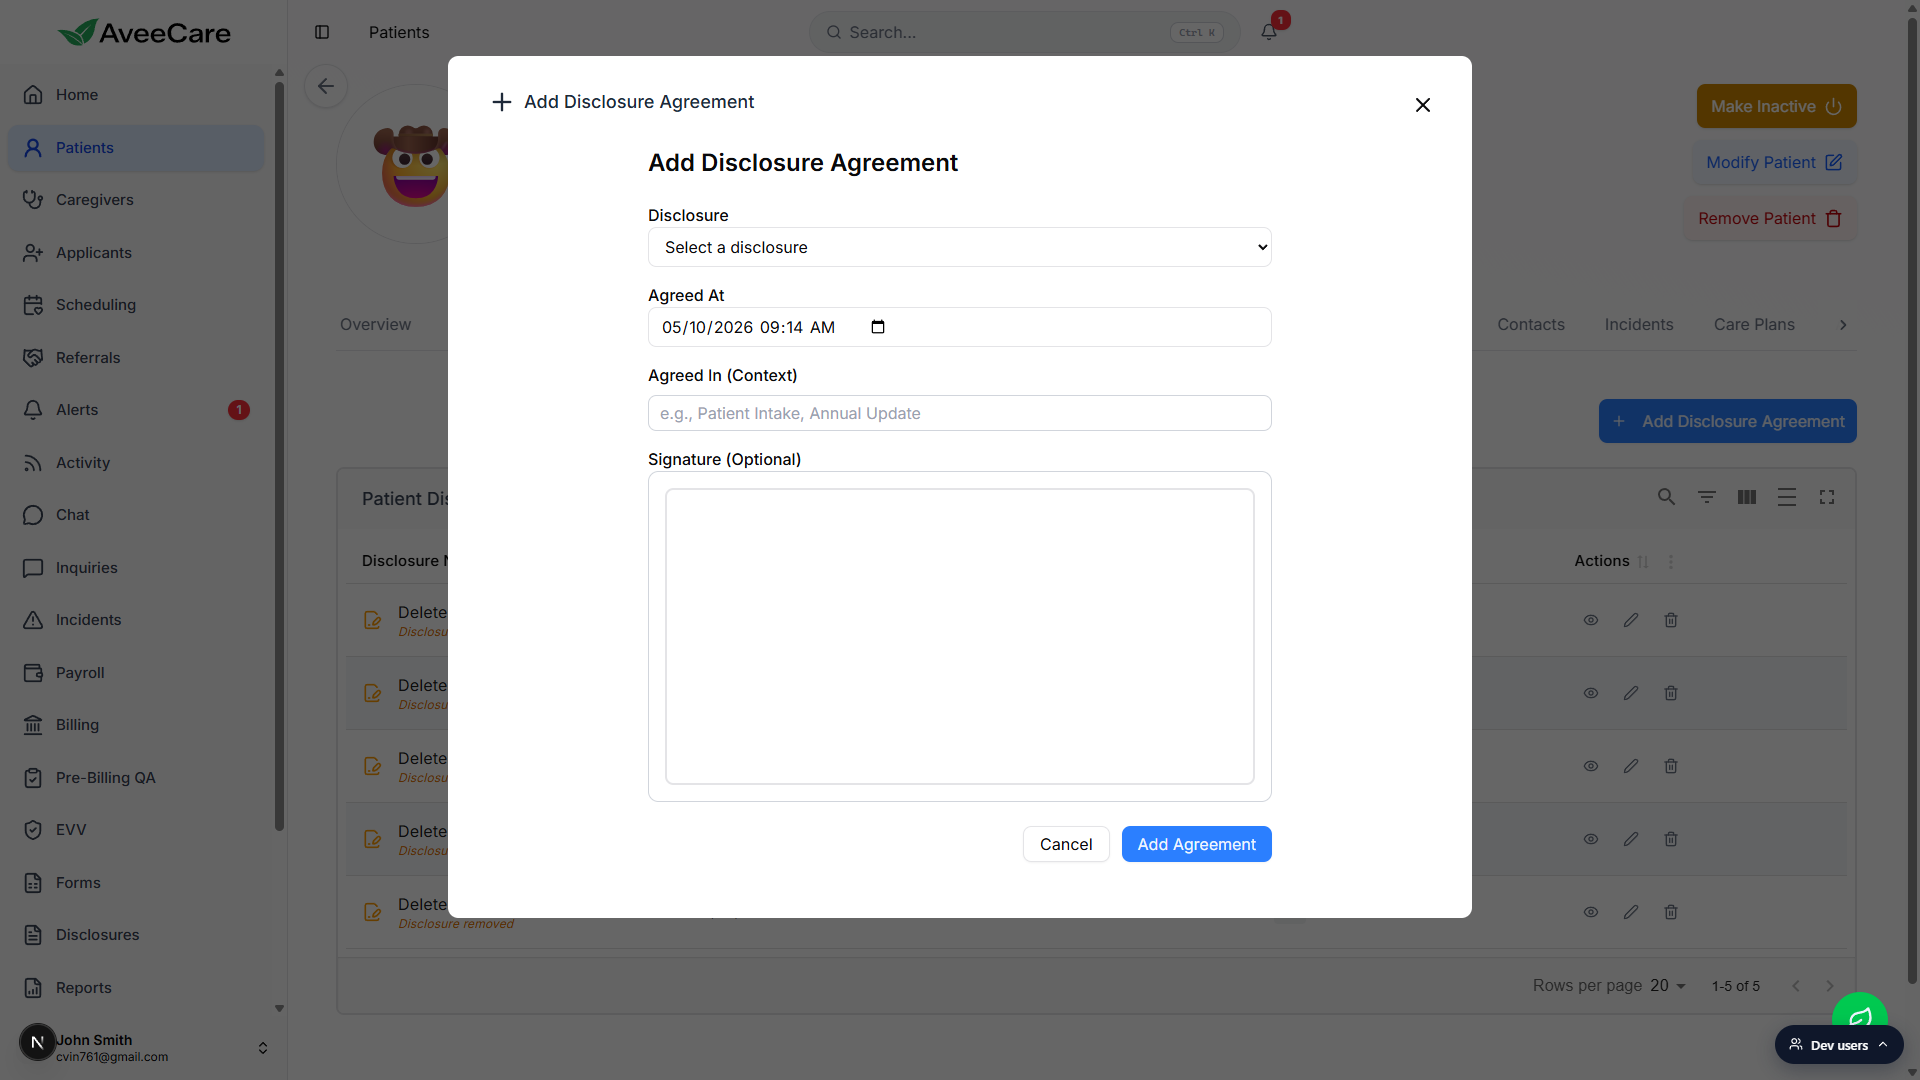Click the Agreed At date-time field

[x=959, y=327]
